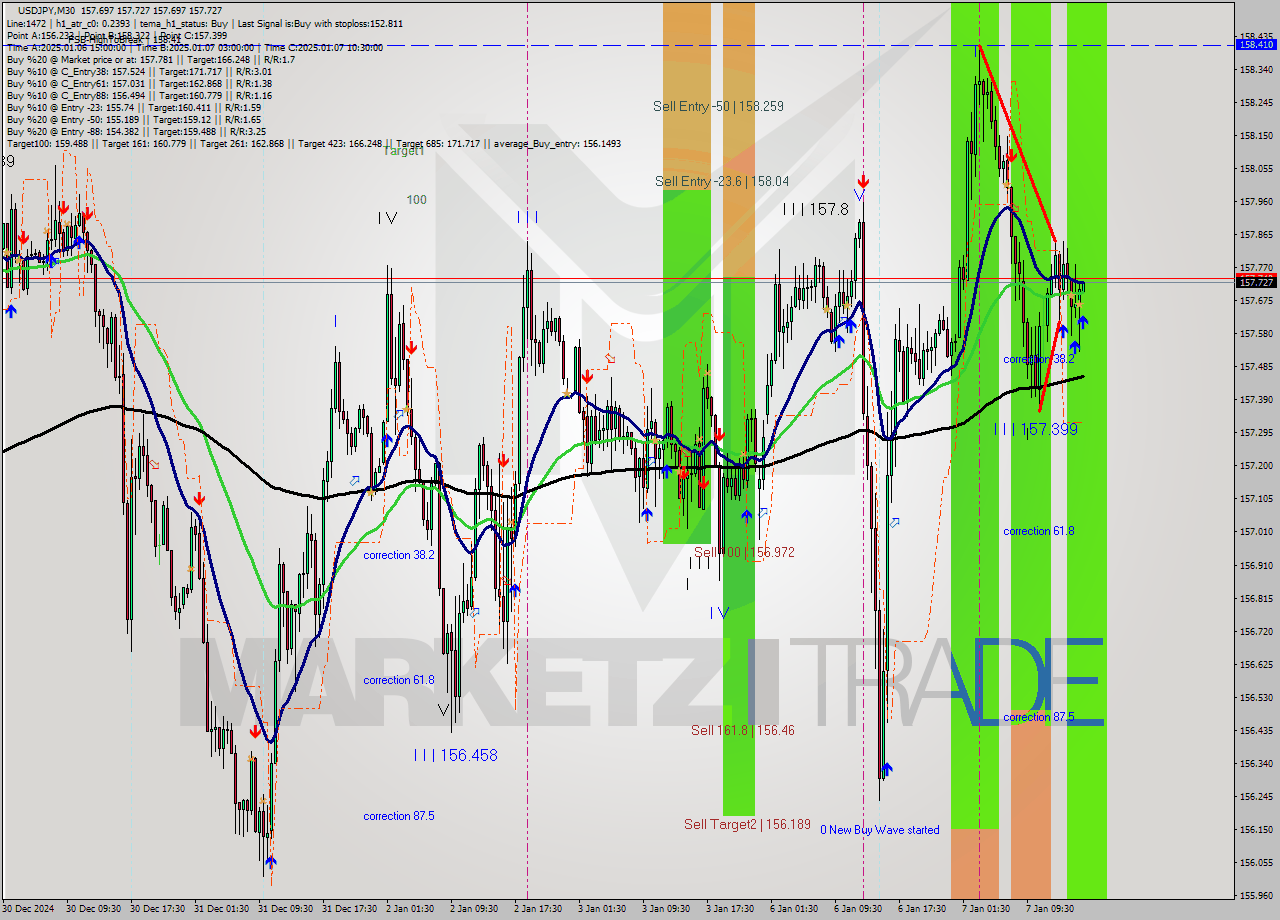
Task: Click the highlighted 158.410 price tag
Action: [1256, 45]
